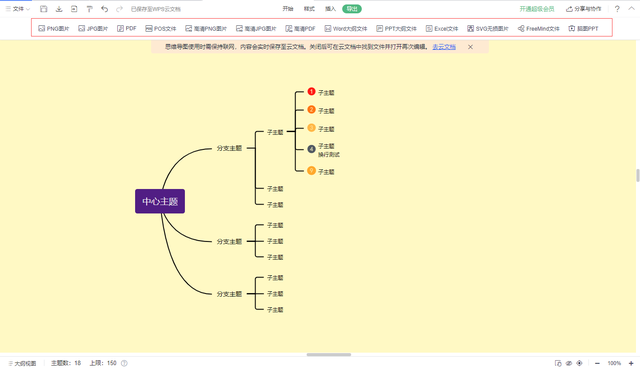Click the target locate icon in status bar

coord(579,363)
